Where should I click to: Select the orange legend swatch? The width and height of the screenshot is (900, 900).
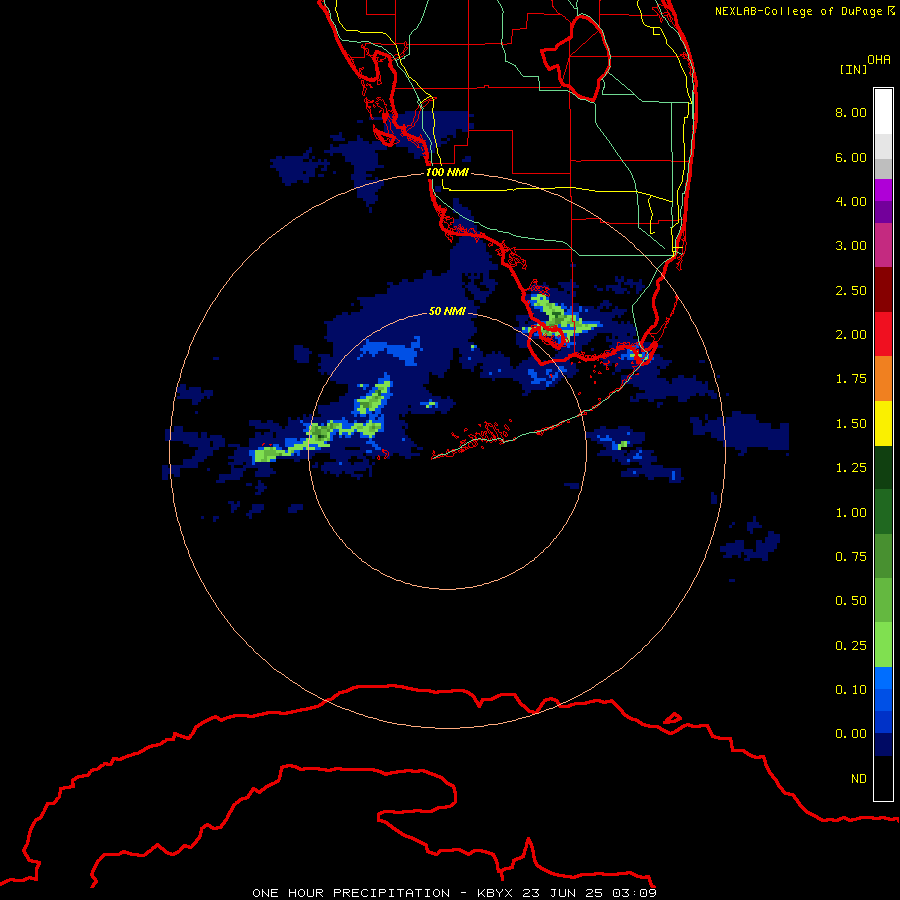[883, 378]
